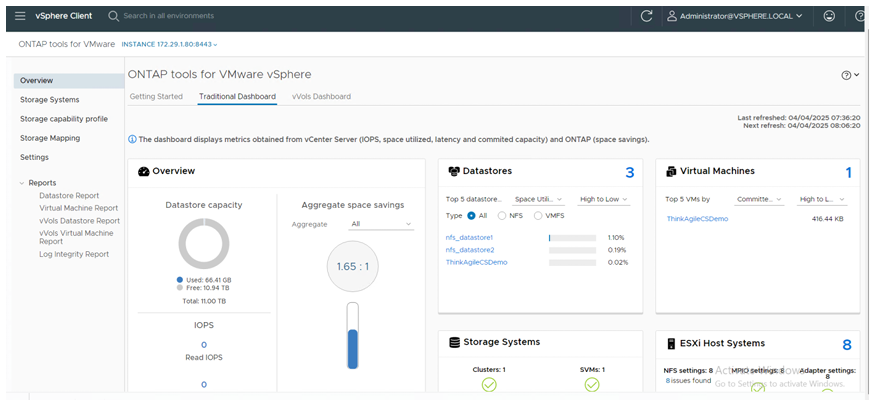Open the Aggregate All dropdown
Image resolution: width=878 pixels, height=403 pixels.
tap(381, 224)
